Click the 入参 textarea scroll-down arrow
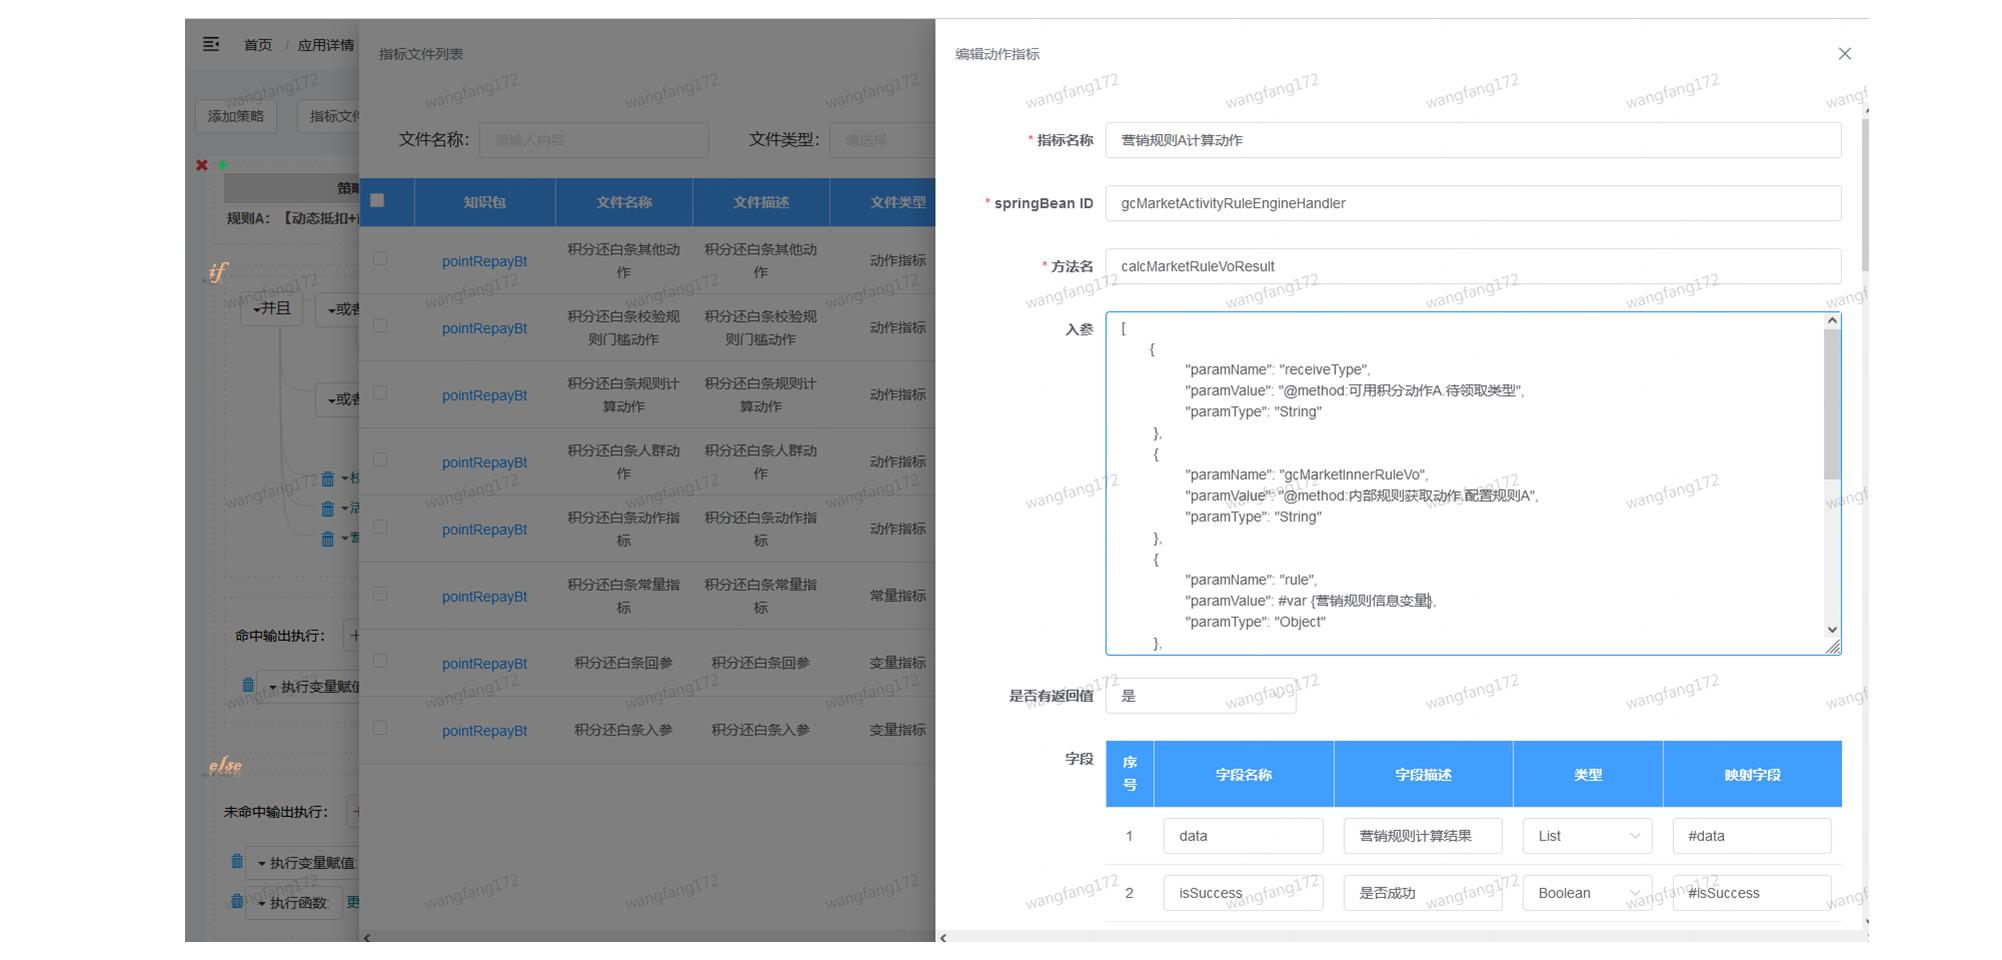Viewport: 2002px width, 960px height. (x=1832, y=630)
